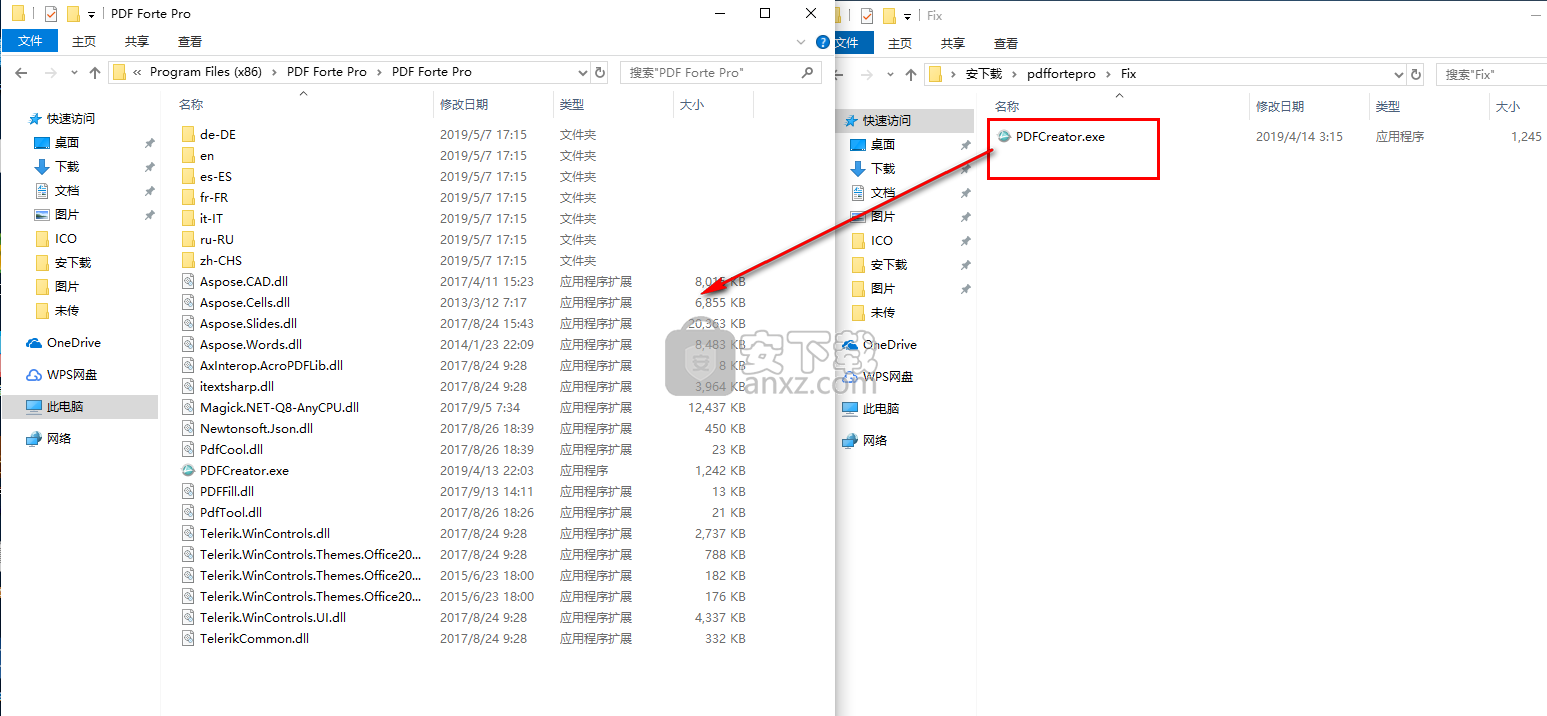
Task: Click the help icon in PDF Forte Pro window
Action: (x=823, y=42)
